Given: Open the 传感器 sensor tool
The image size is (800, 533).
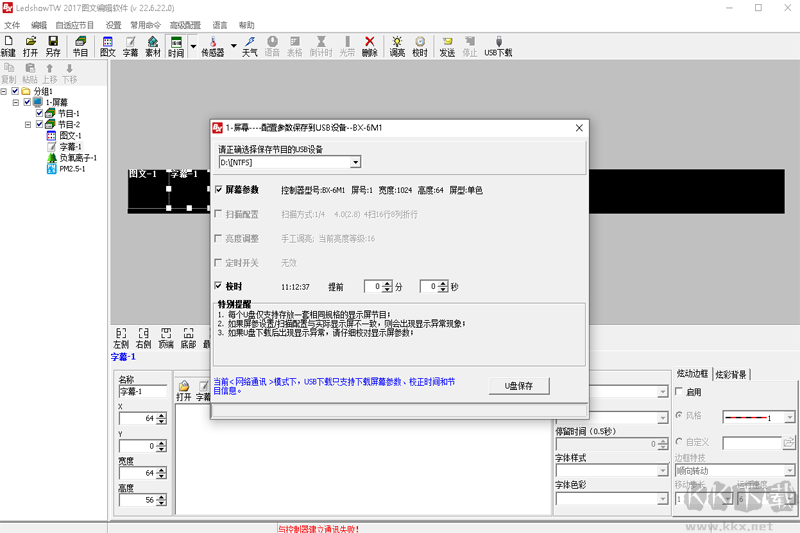Looking at the screenshot, I should 213,46.
